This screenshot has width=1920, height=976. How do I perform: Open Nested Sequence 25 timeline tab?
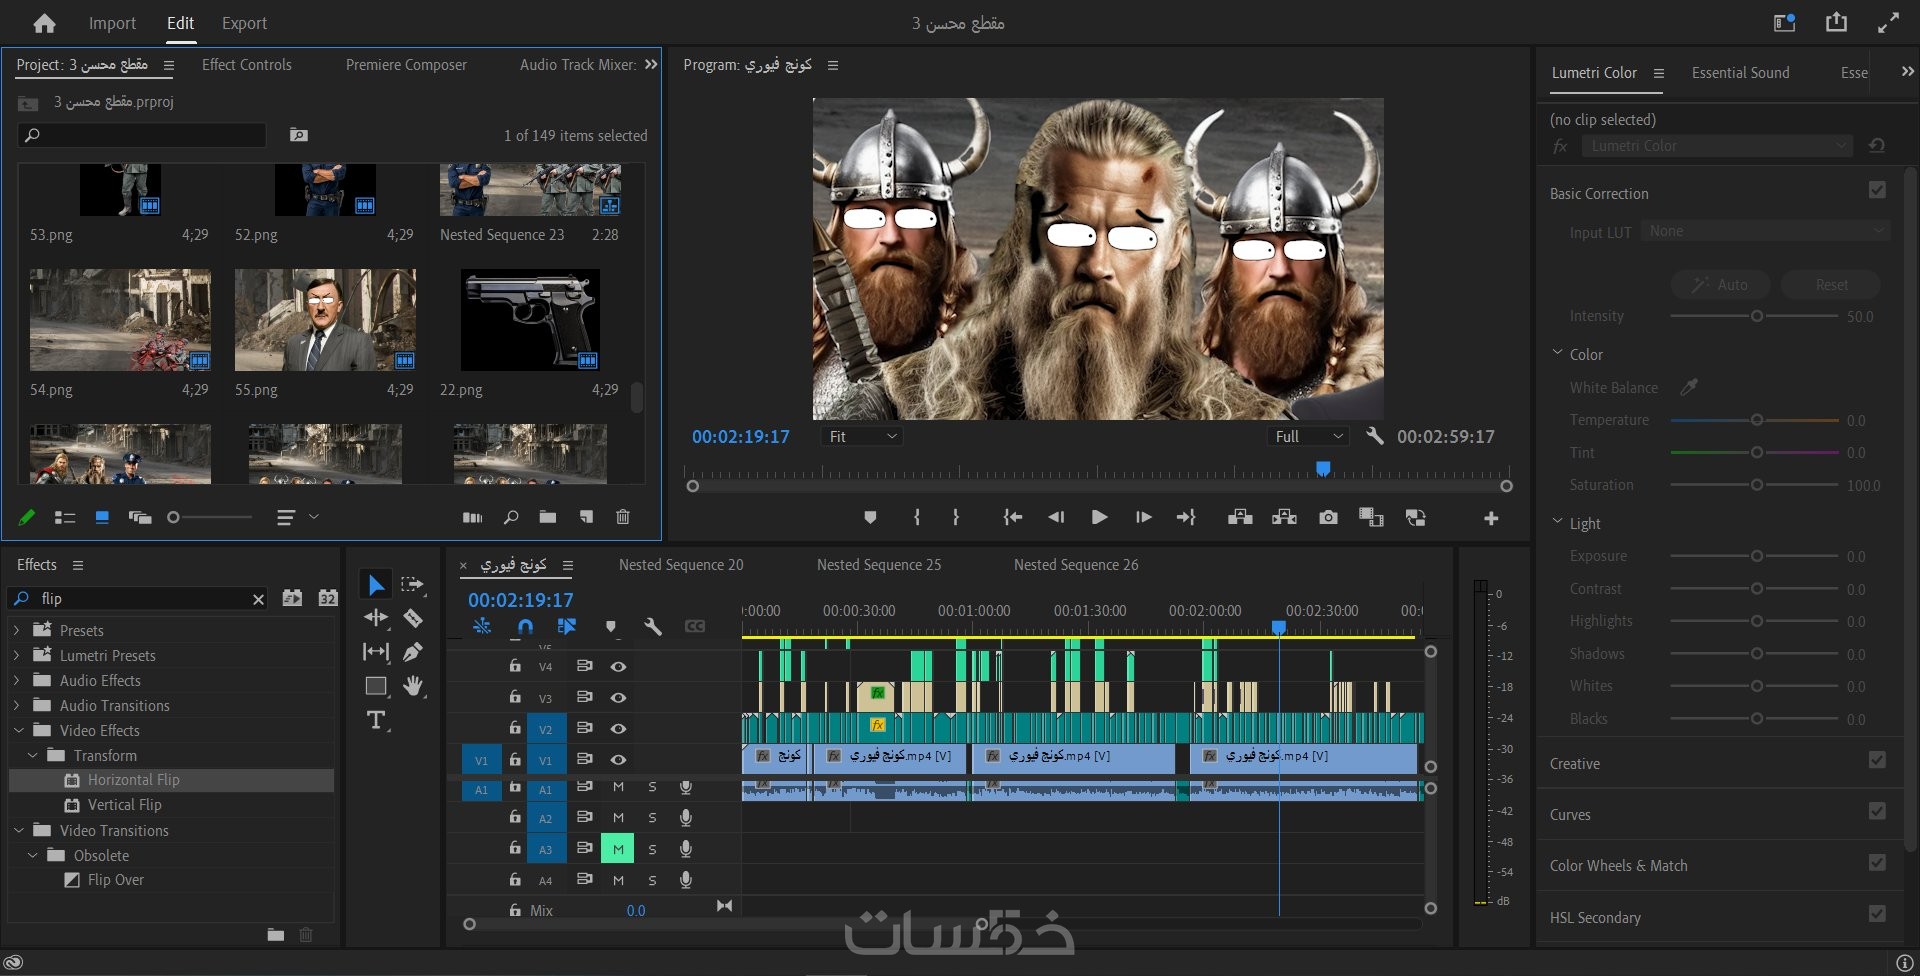click(x=878, y=565)
